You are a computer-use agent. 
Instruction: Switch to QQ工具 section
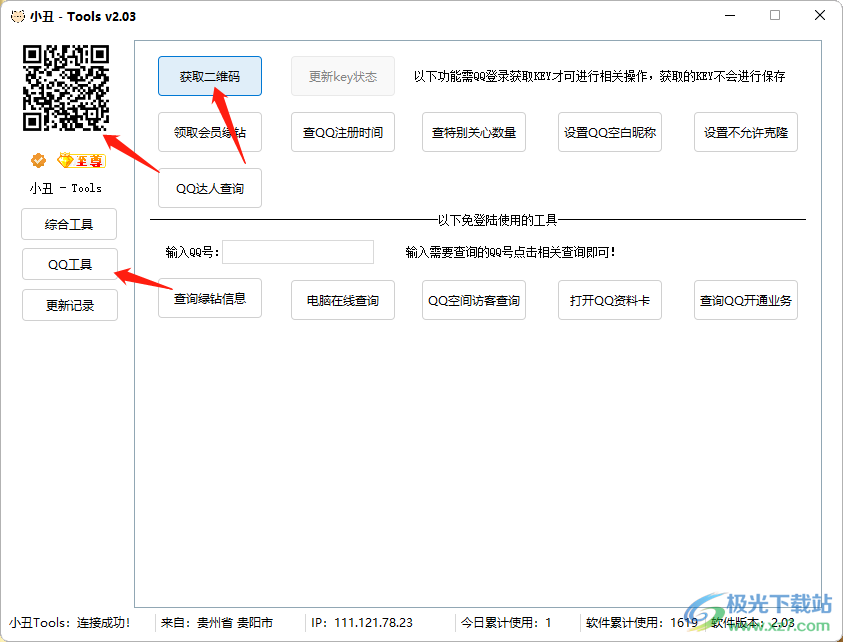pos(70,264)
